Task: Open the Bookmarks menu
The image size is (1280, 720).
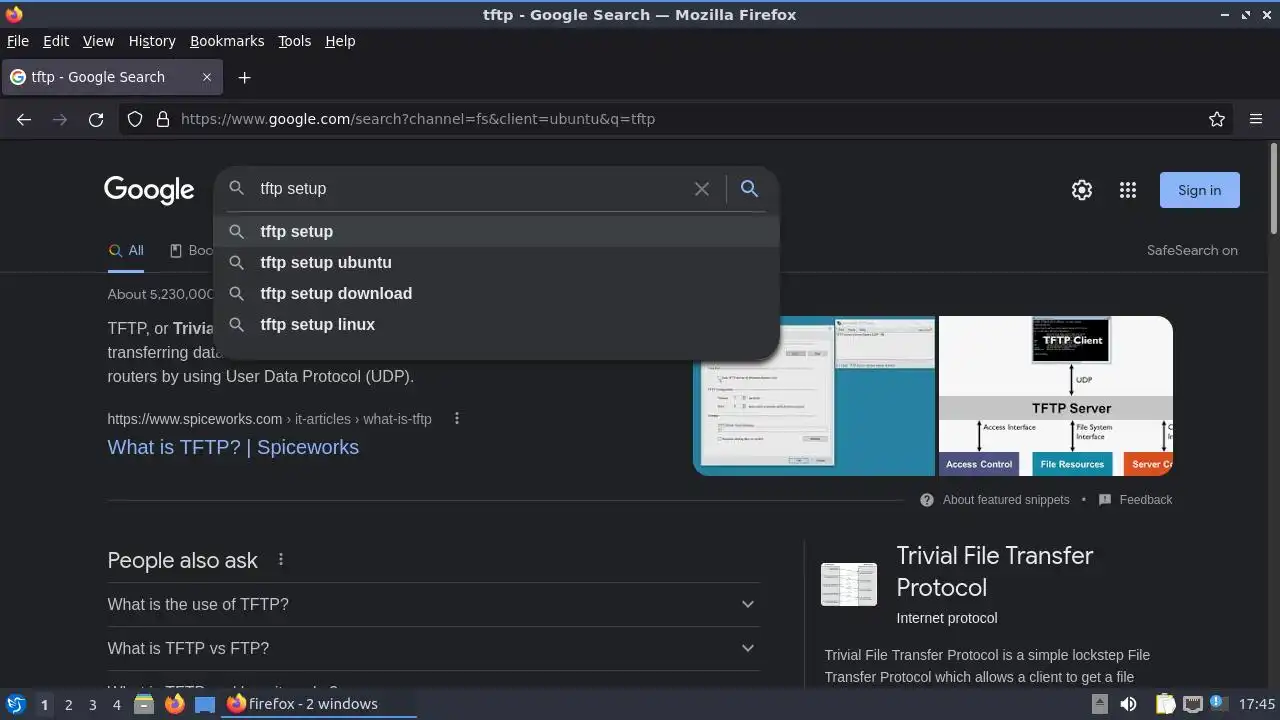Action: pyautogui.click(x=227, y=41)
